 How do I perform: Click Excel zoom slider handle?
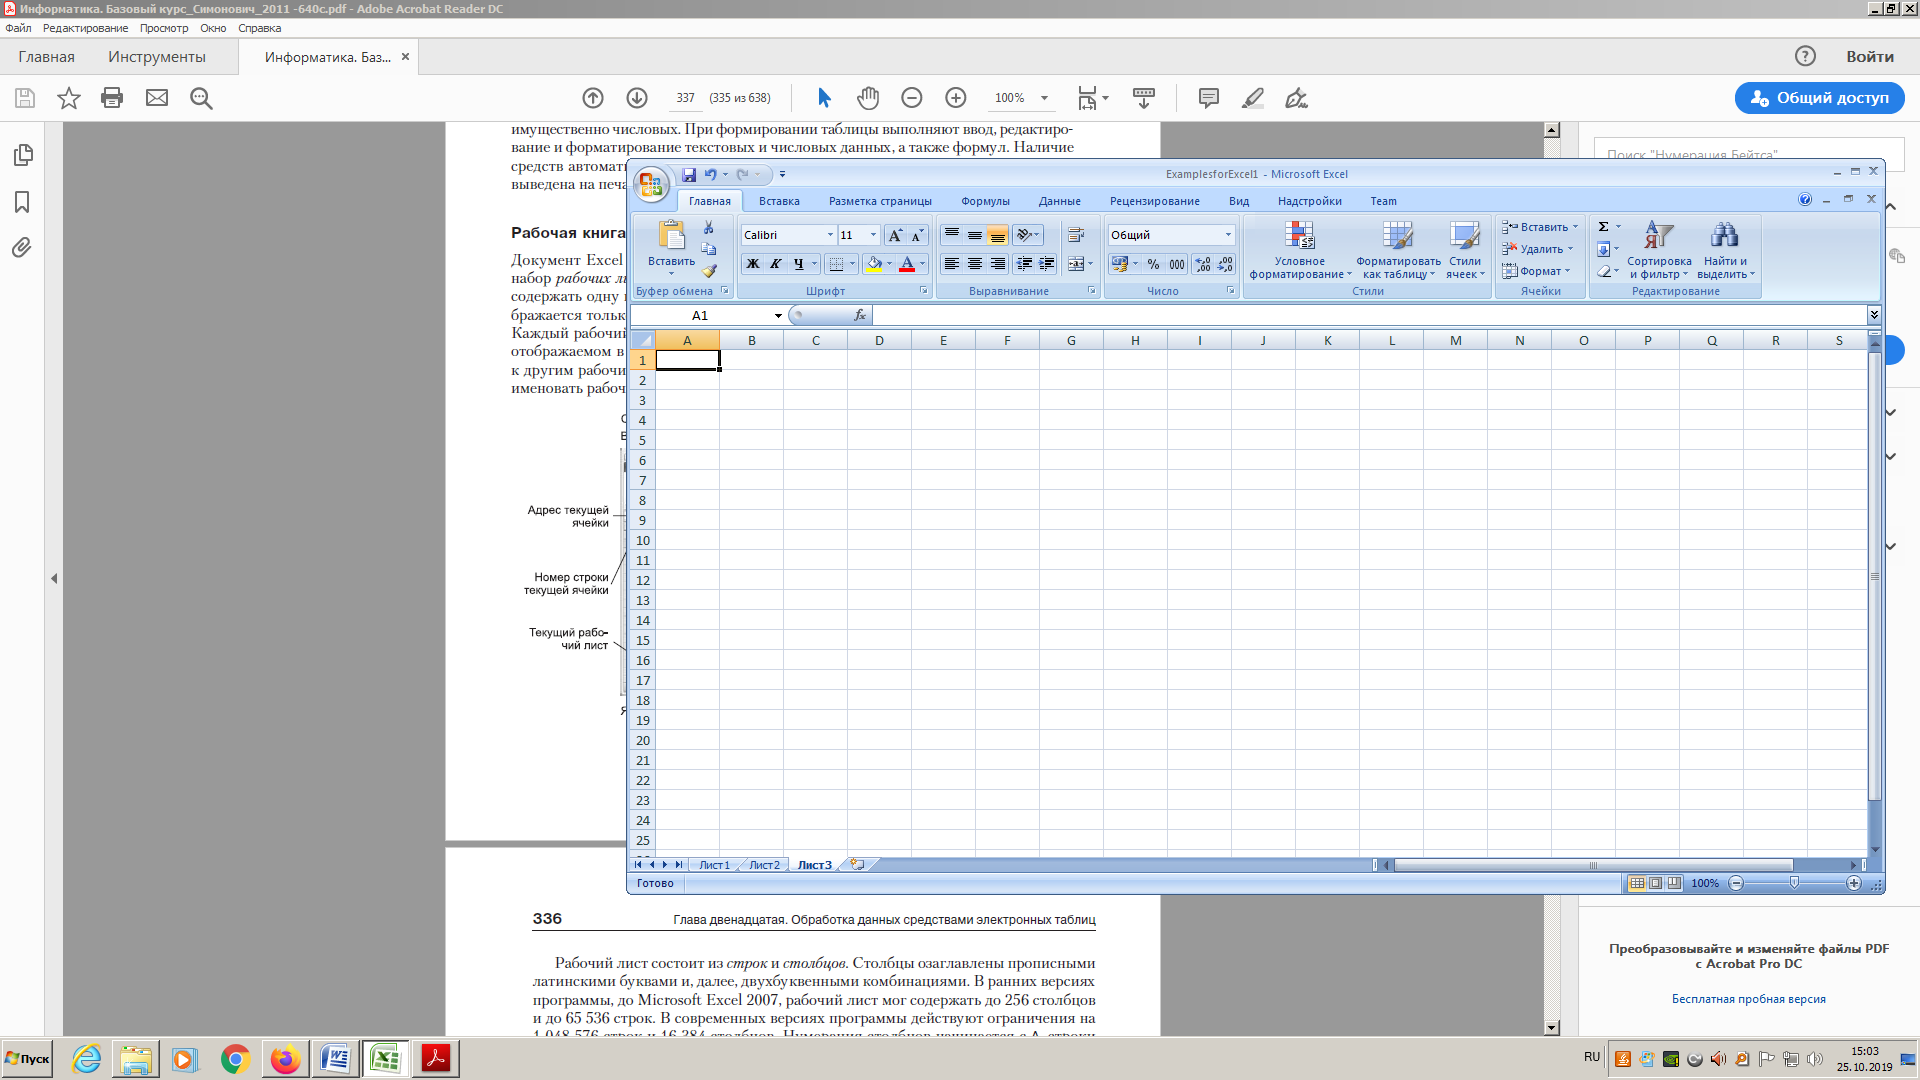[x=1794, y=883]
